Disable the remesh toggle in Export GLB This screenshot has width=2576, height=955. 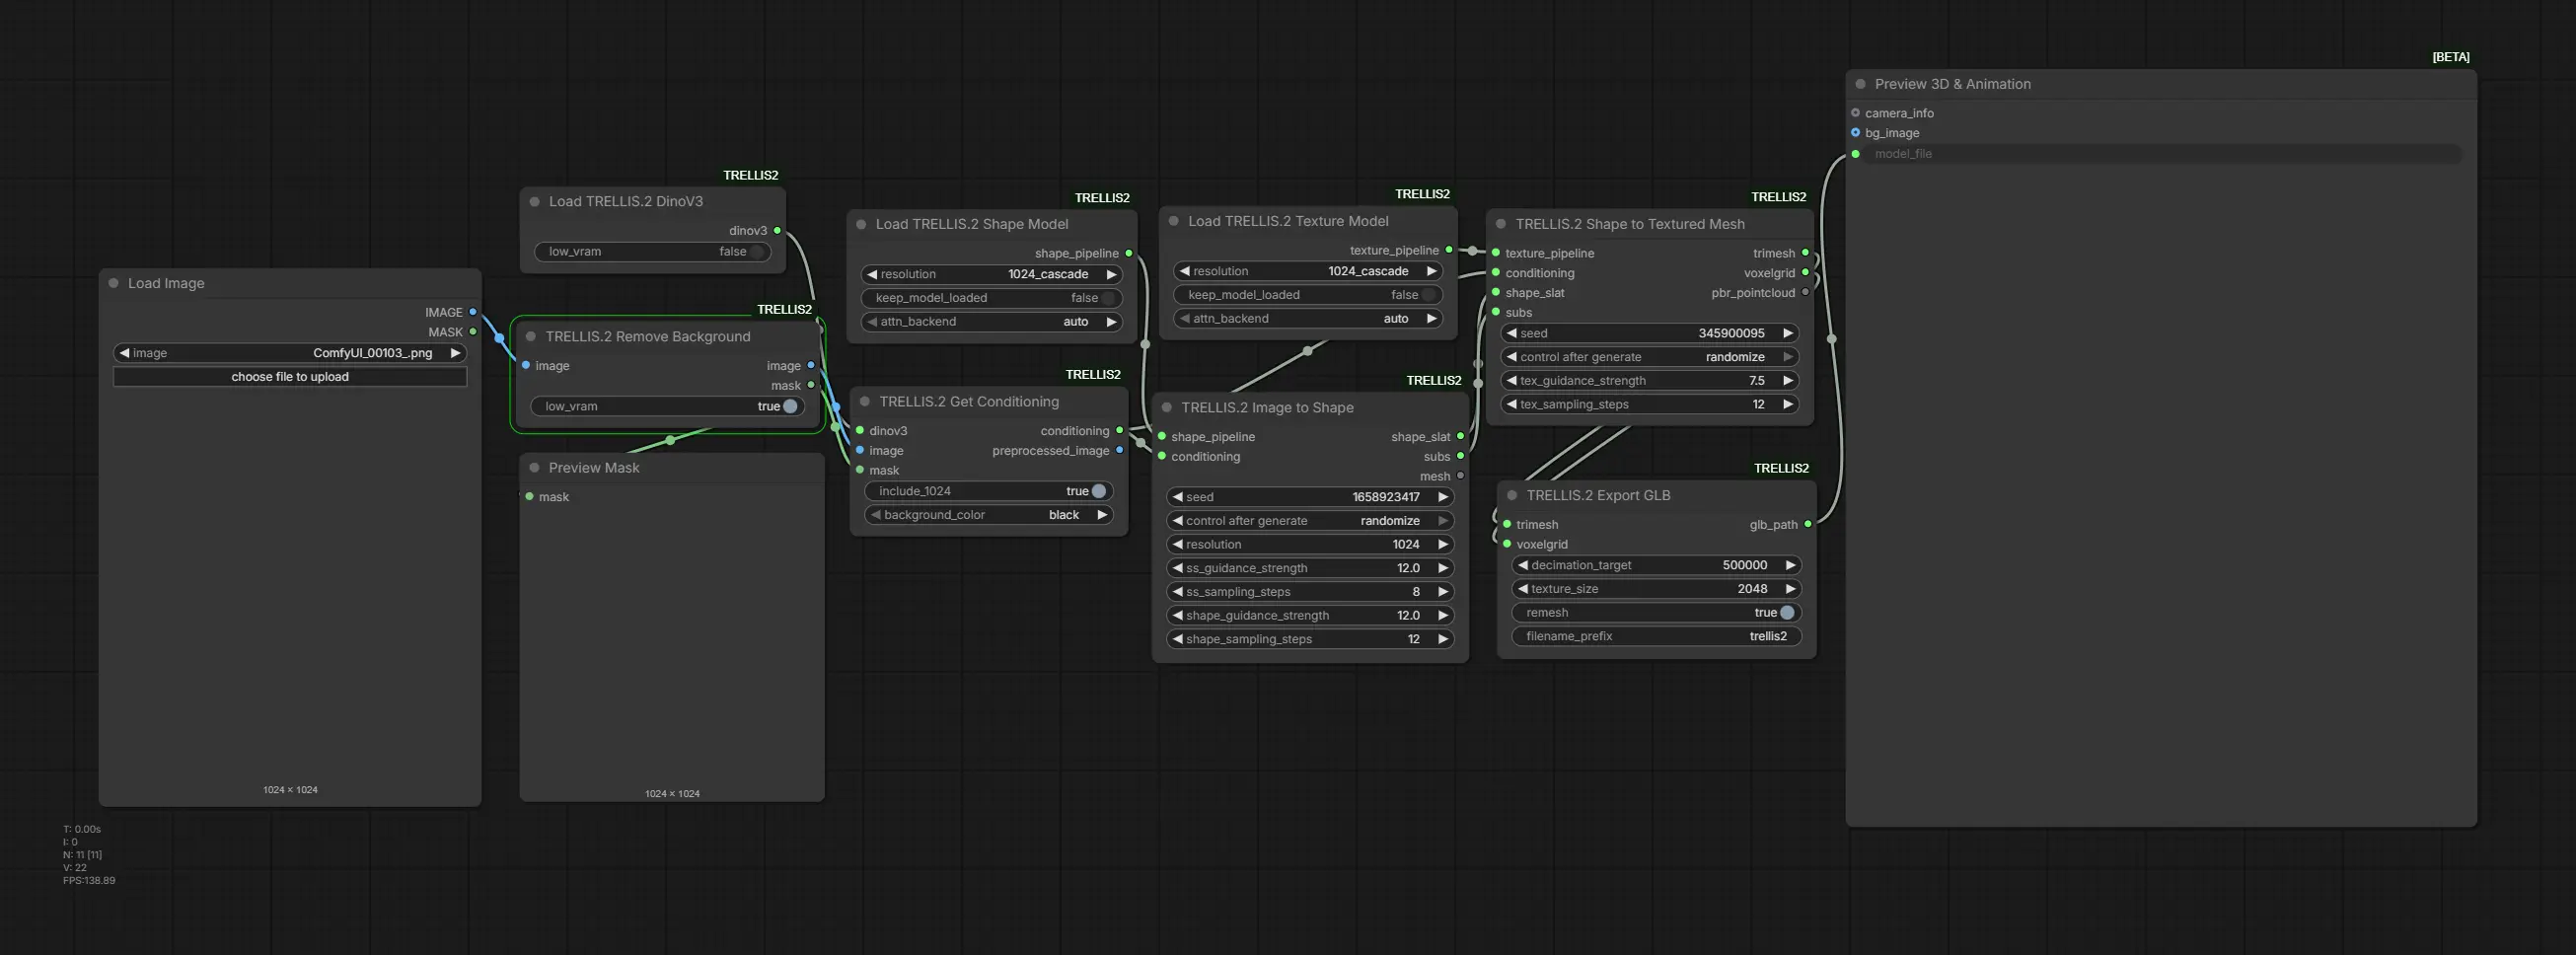pyautogui.click(x=1786, y=612)
